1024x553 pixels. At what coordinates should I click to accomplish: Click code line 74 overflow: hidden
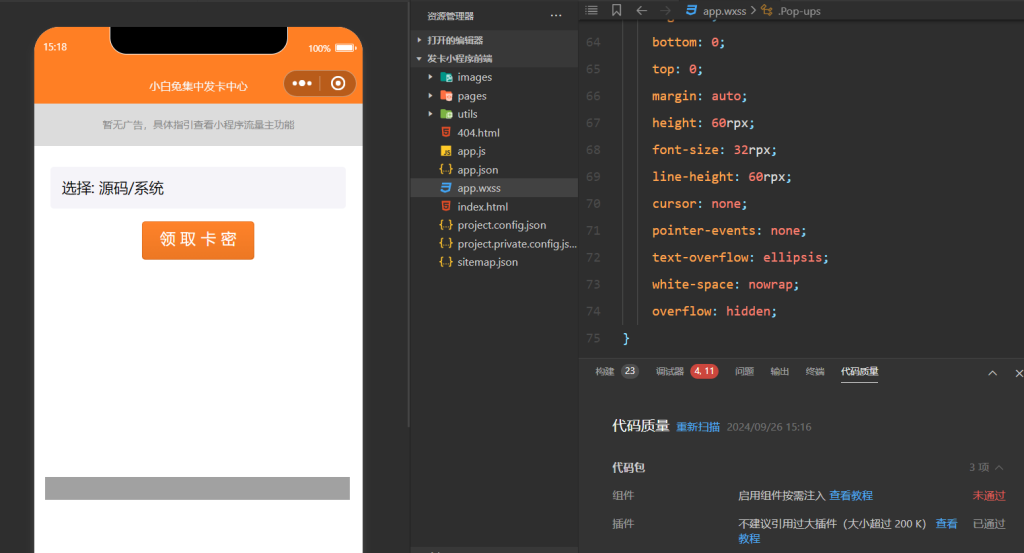point(714,311)
